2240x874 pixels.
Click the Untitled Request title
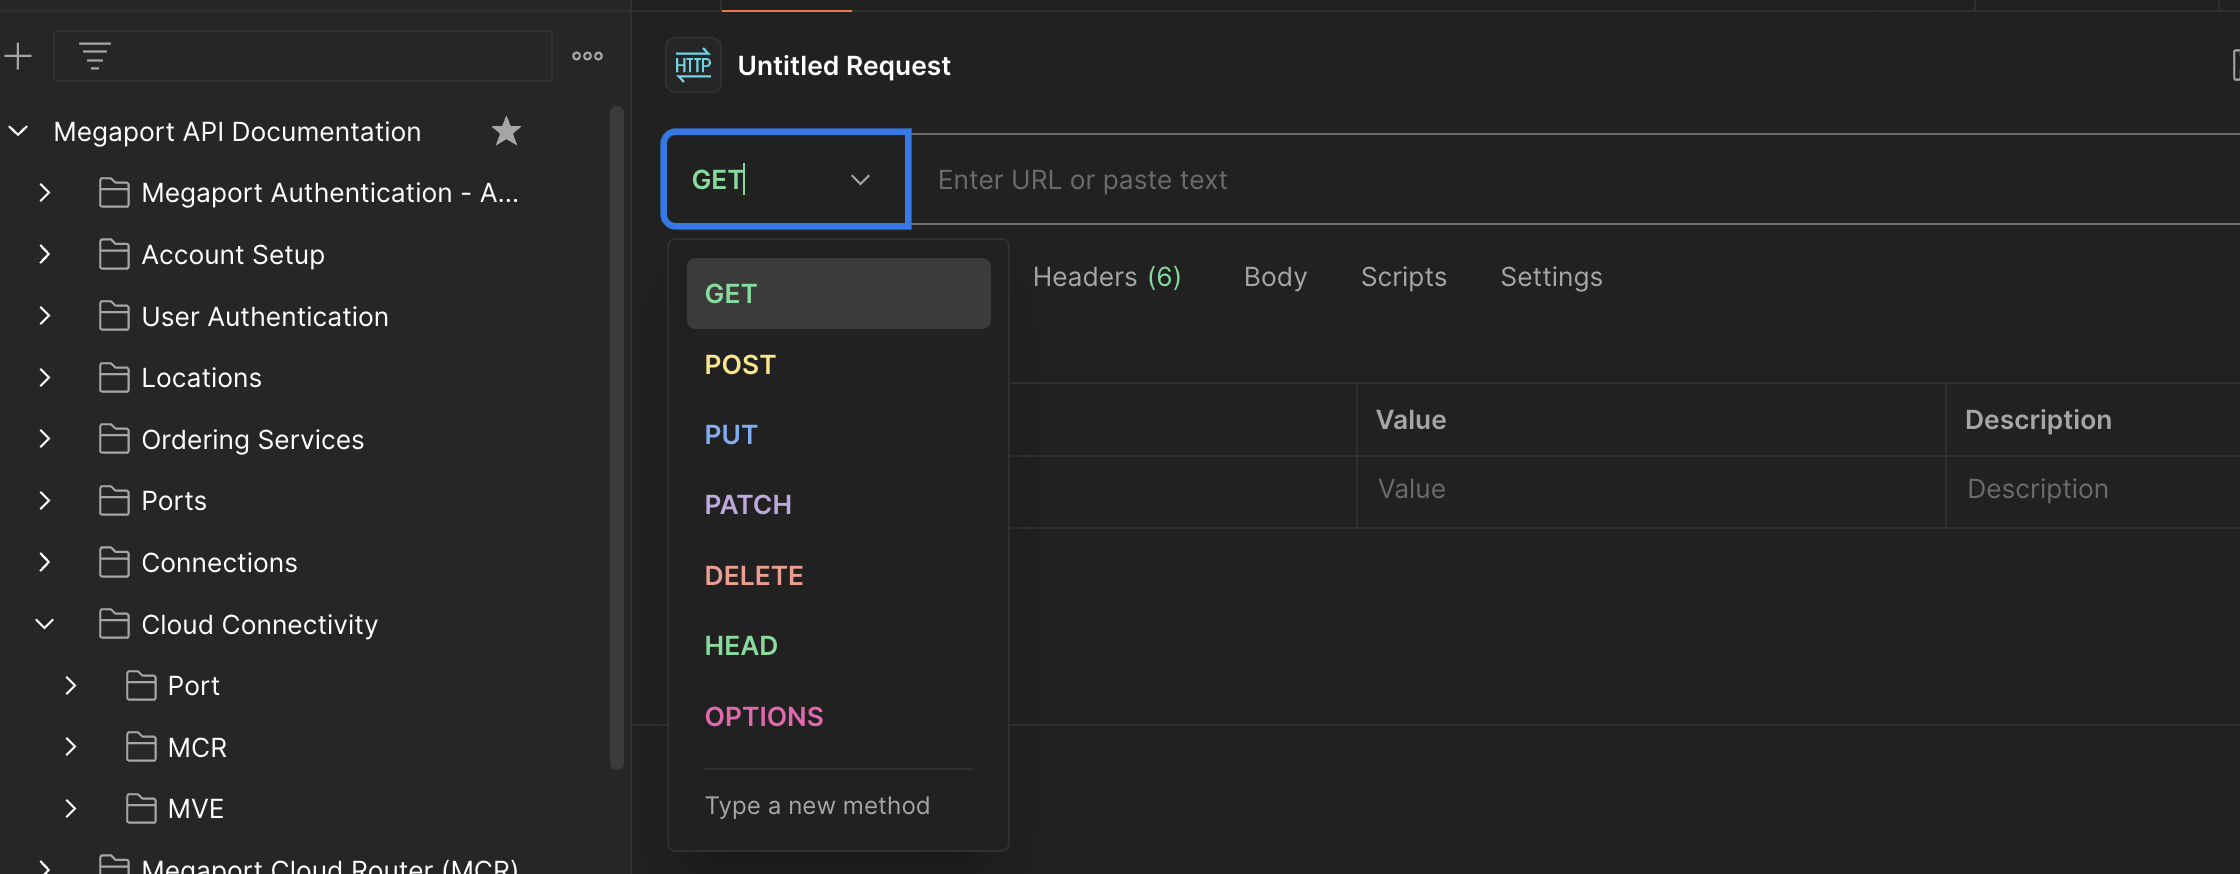(x=844, y=66)
